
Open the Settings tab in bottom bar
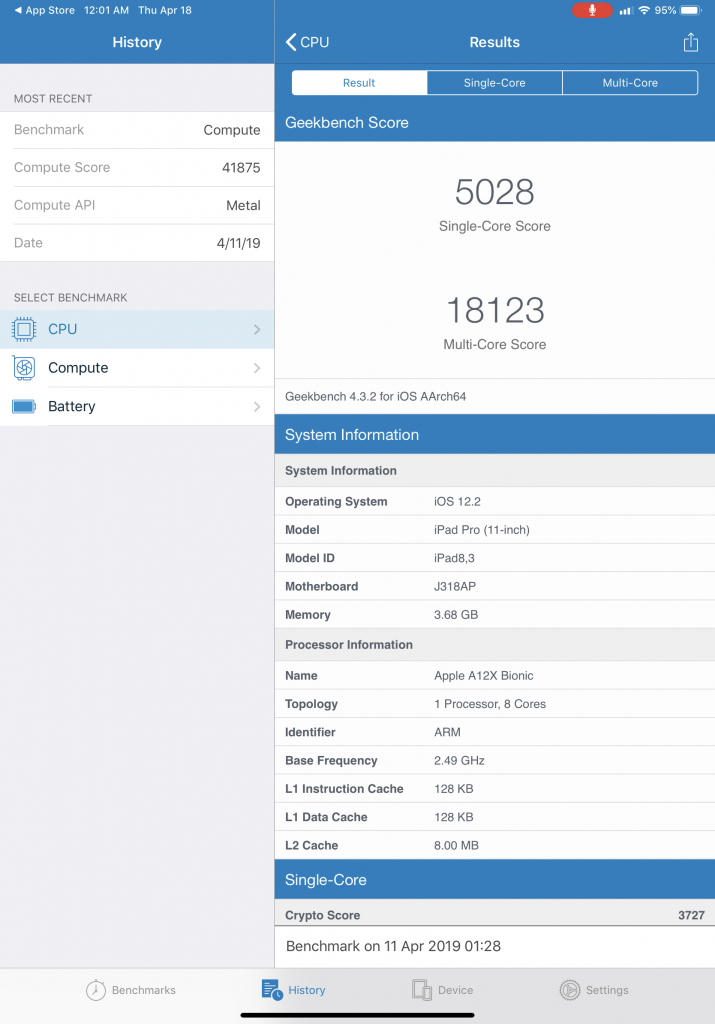[594, 990]
